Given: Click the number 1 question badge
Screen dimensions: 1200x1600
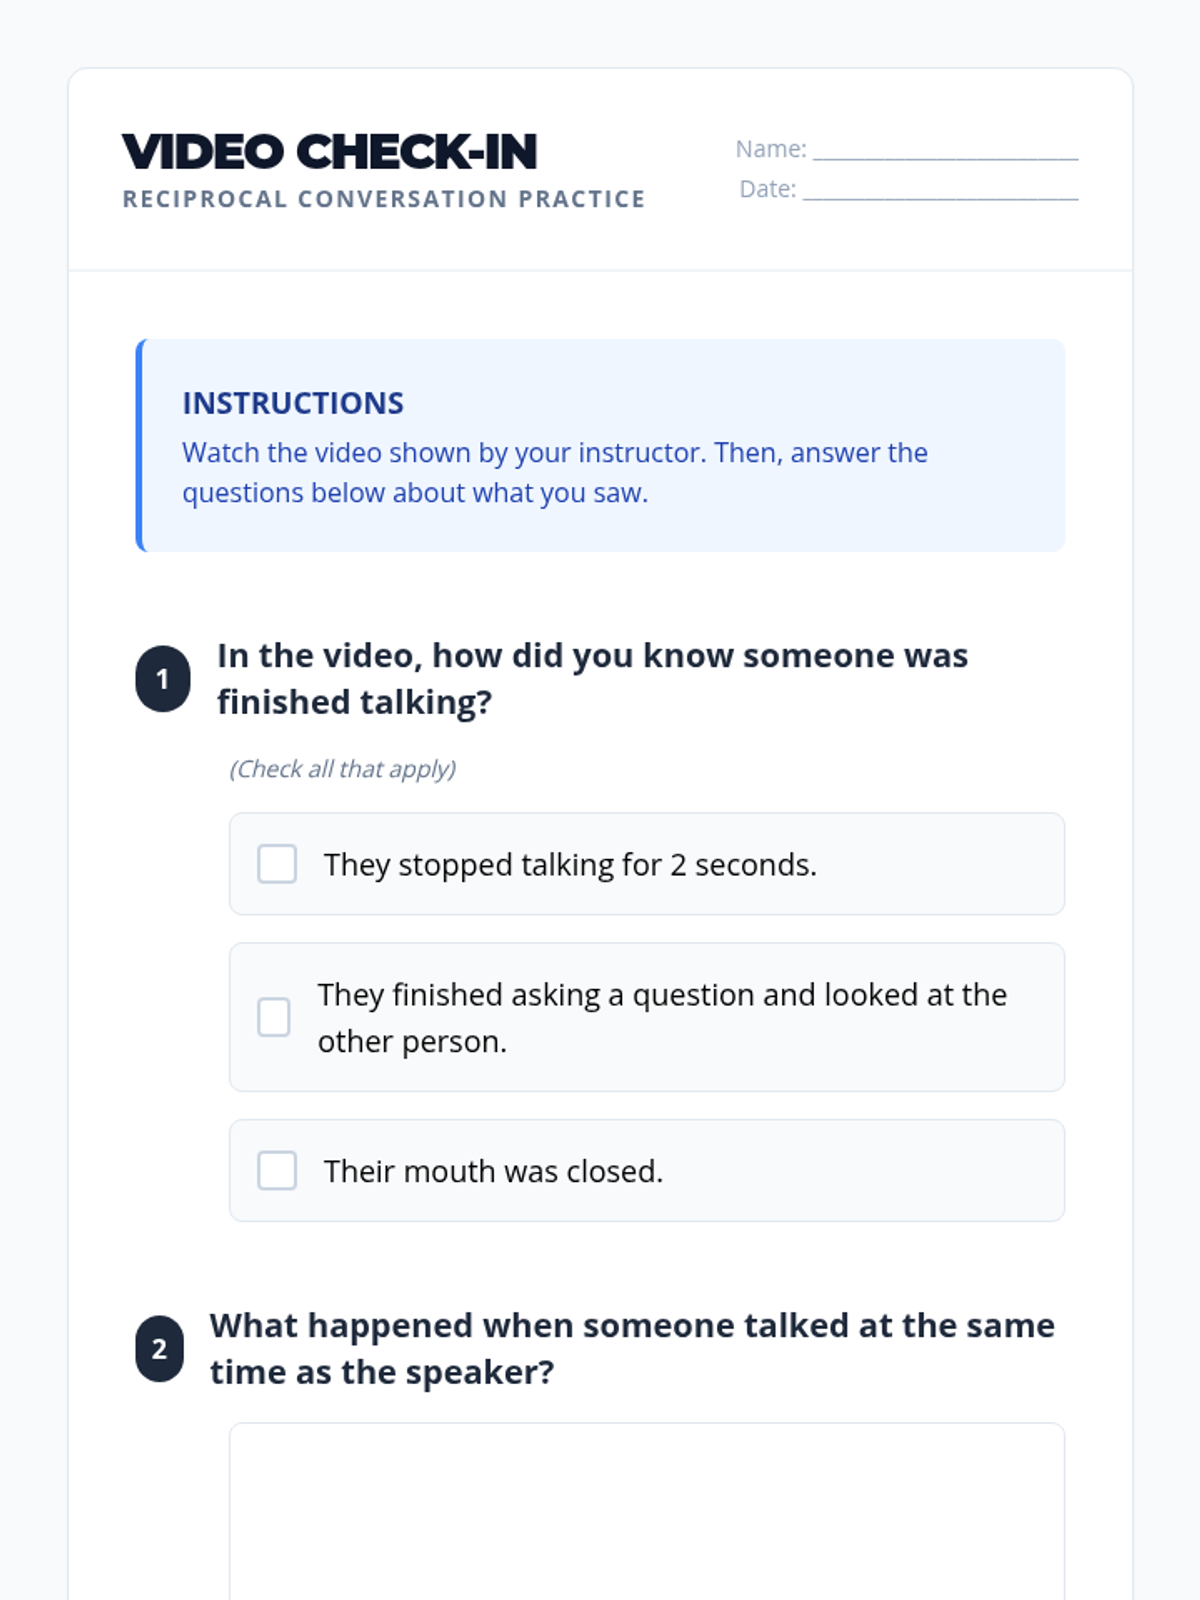Looking at the screenshot, I should click(163, 679).
